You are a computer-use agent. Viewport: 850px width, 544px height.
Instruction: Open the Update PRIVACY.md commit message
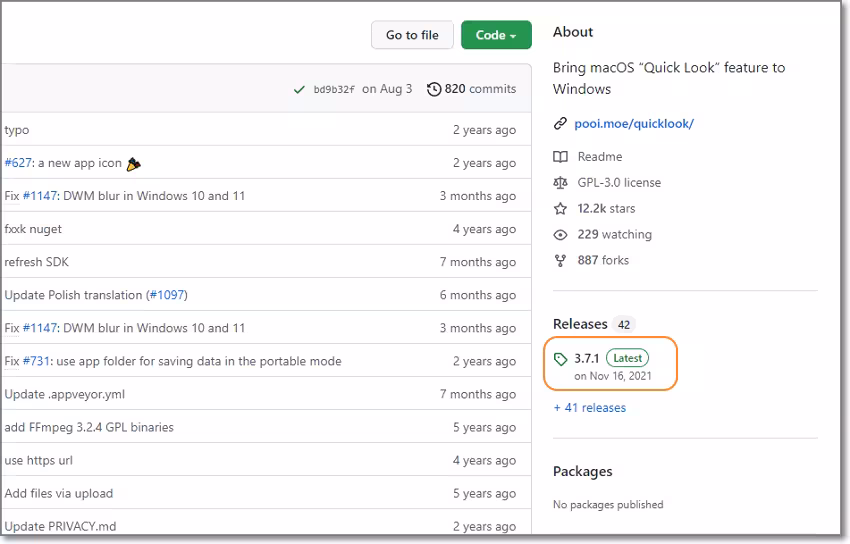pyautogui.click(x=60, y=526)
